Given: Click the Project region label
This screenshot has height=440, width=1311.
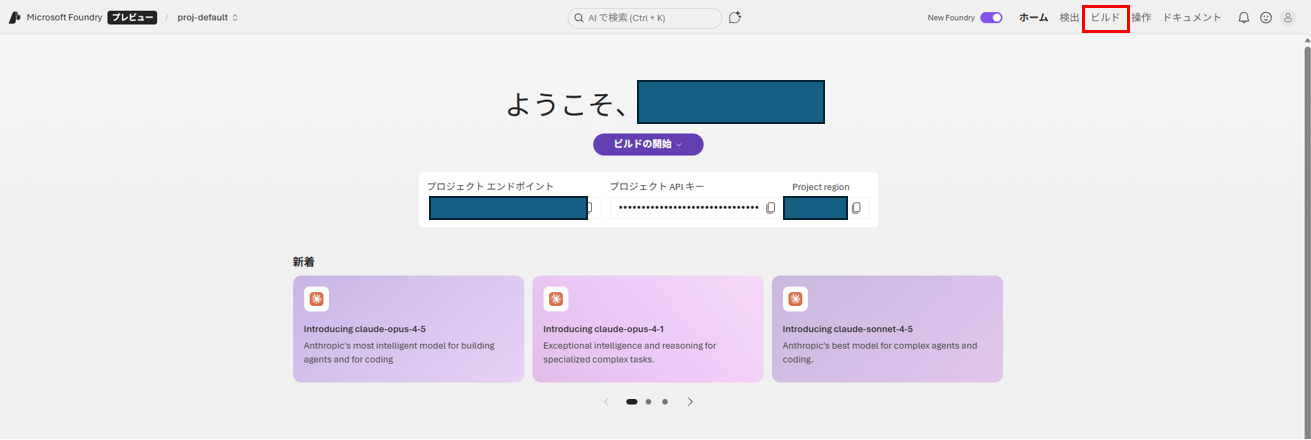Looking at the screenshot, I should click(x=821, y=187).
